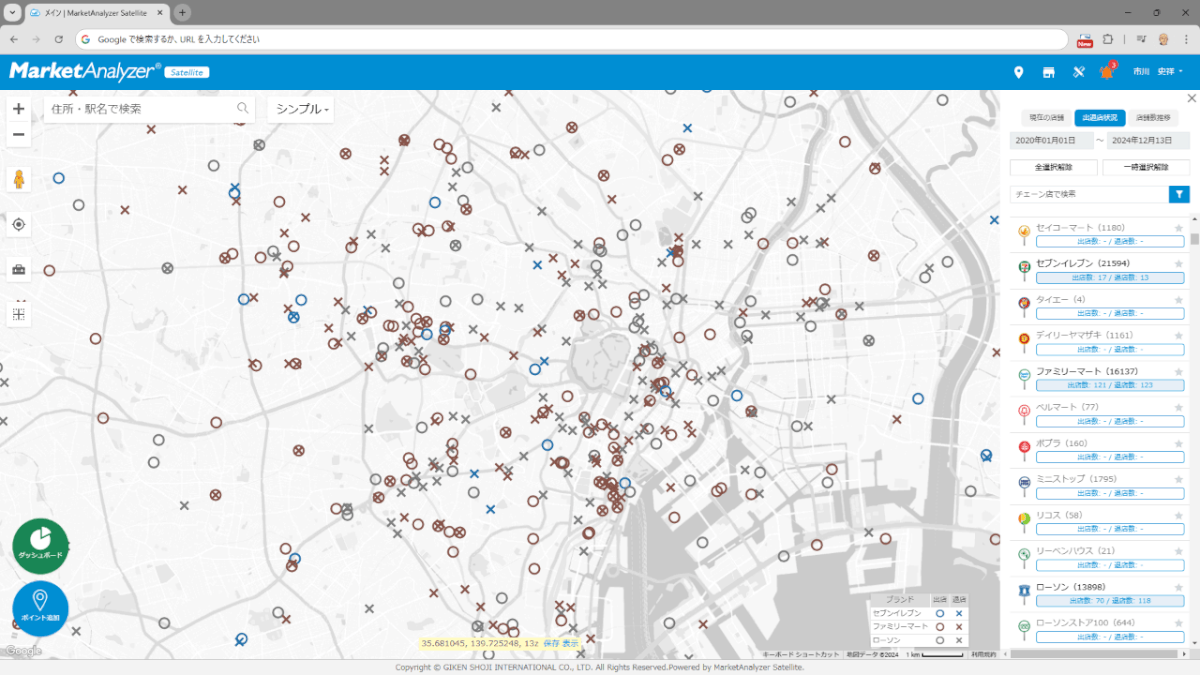Click the 保存 link below the coordinates
The image size is (1200, 675).
pos(551,643)
